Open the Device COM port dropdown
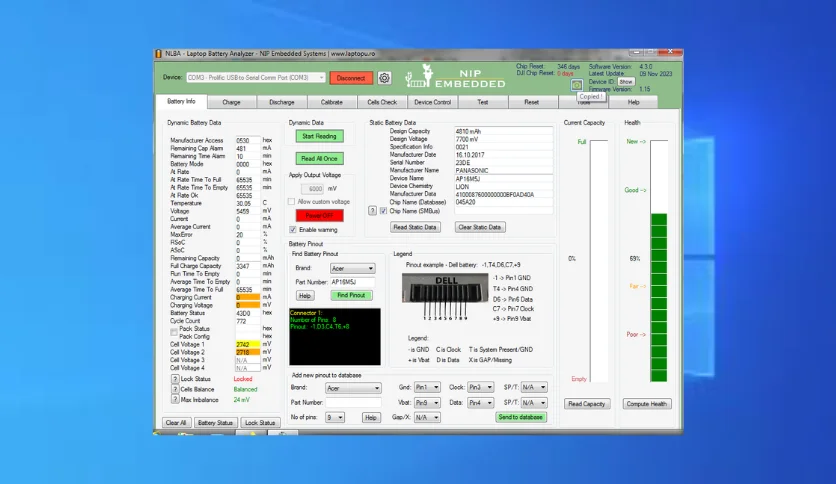The height and width of the screenshot is (484, 836). [x=256, y=78]
